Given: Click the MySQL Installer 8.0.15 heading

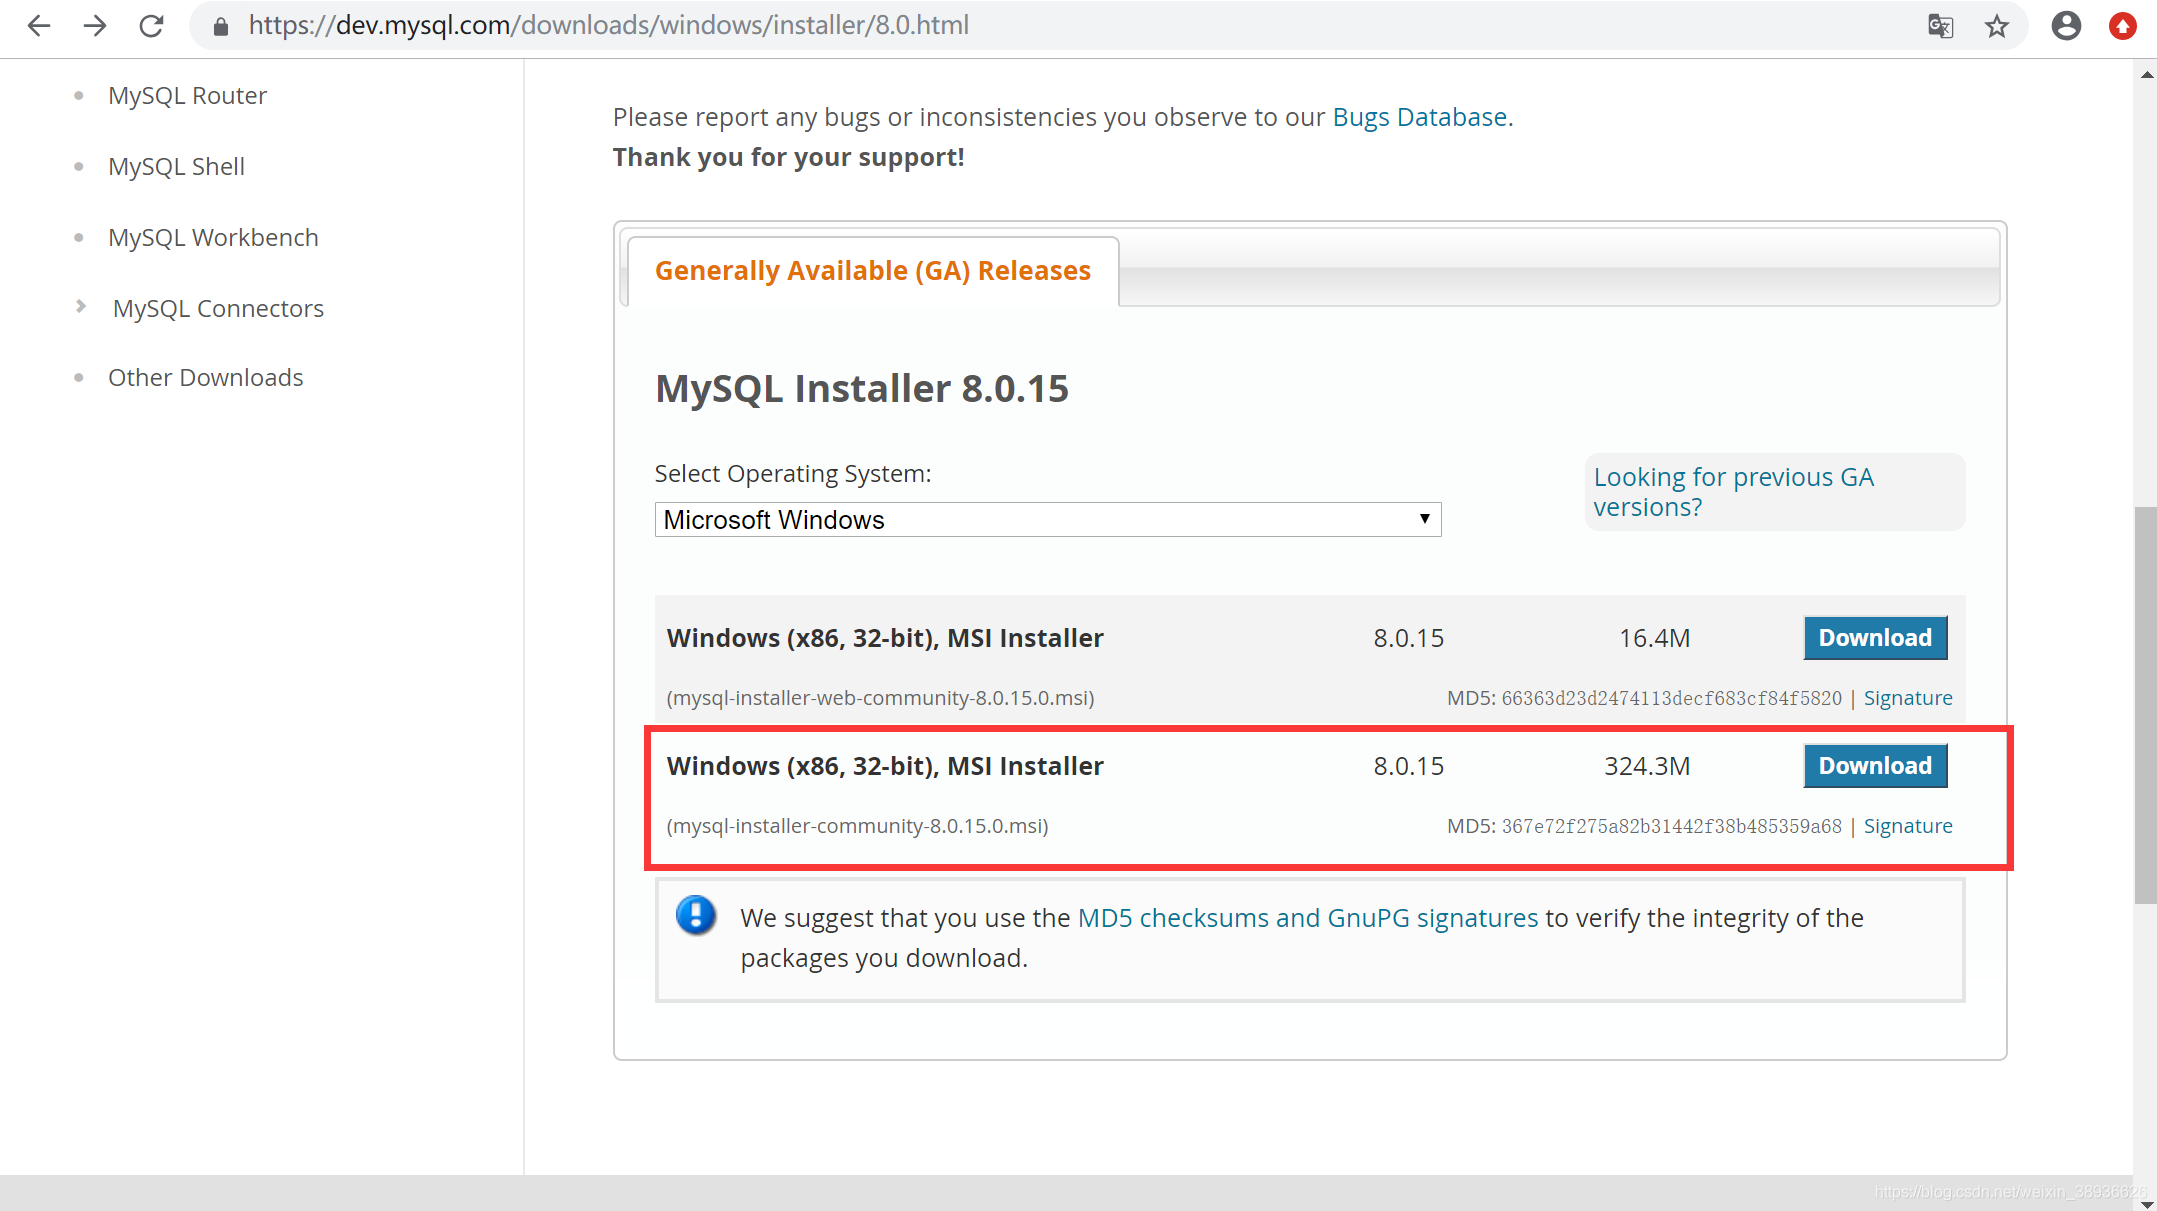Looking at the screenshot, I should pyautogui.click(x=861, y=389).
